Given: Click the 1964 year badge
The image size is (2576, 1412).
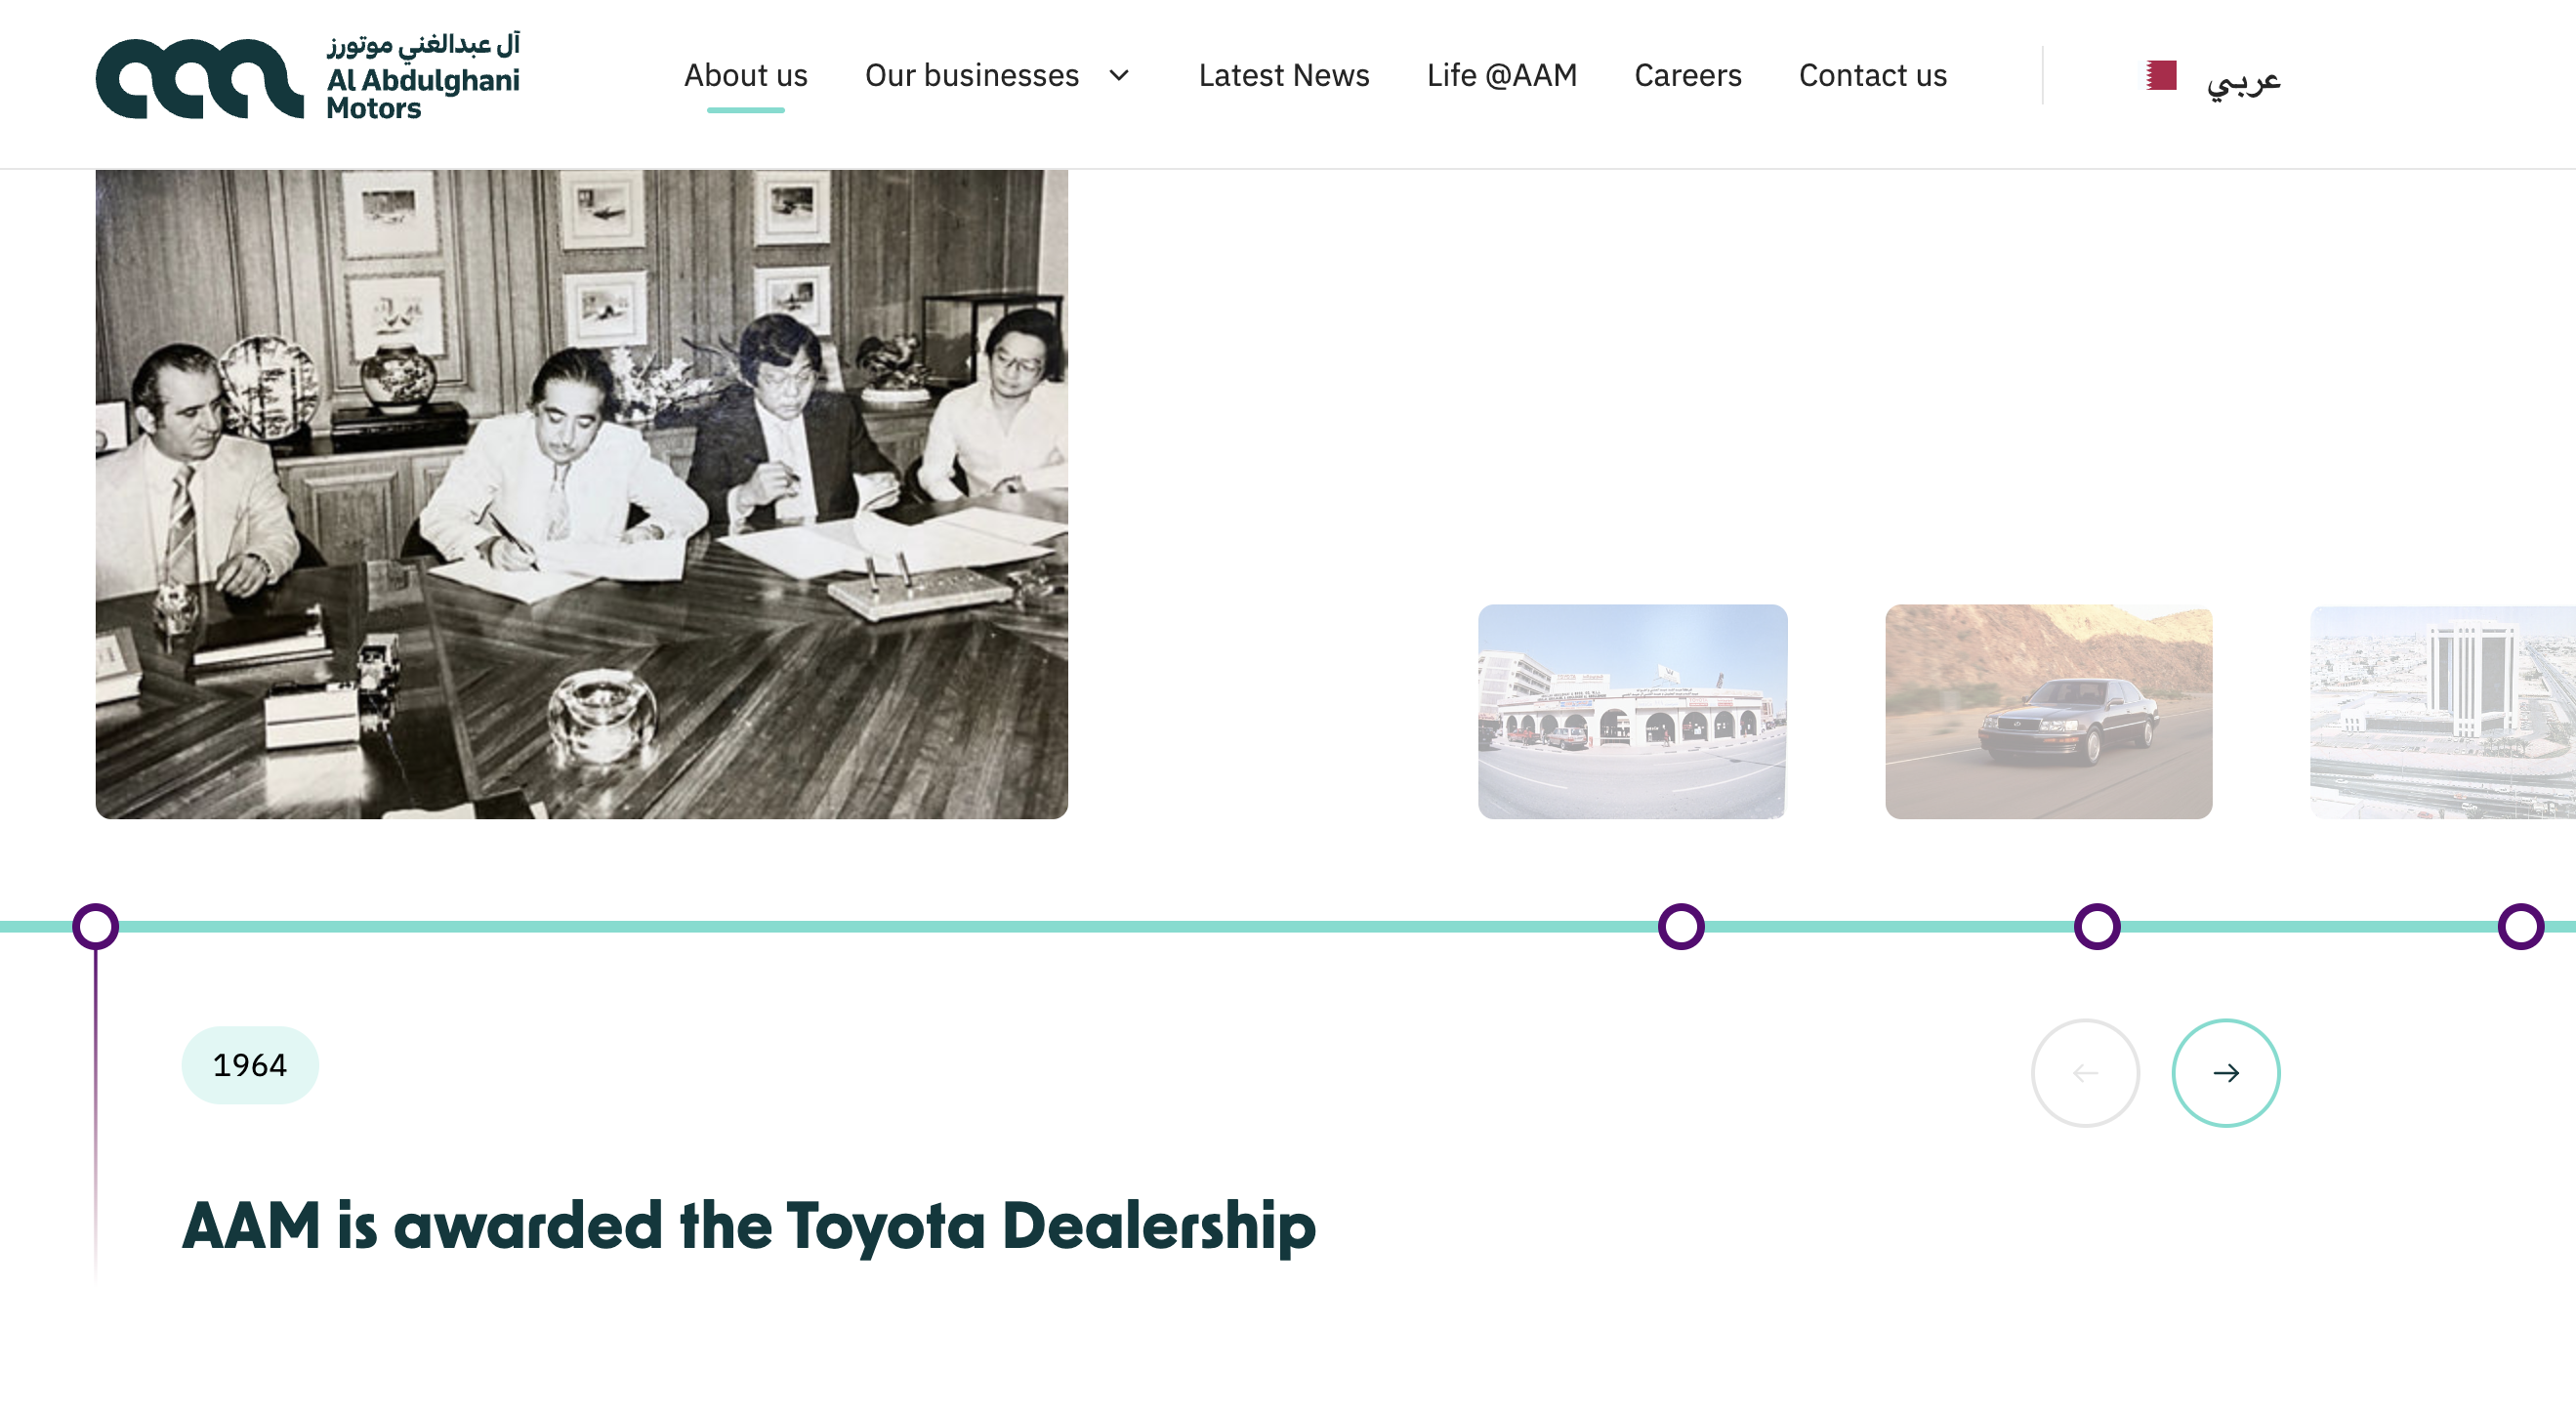Looking at the screenshot, I should tap(250, 1064).
